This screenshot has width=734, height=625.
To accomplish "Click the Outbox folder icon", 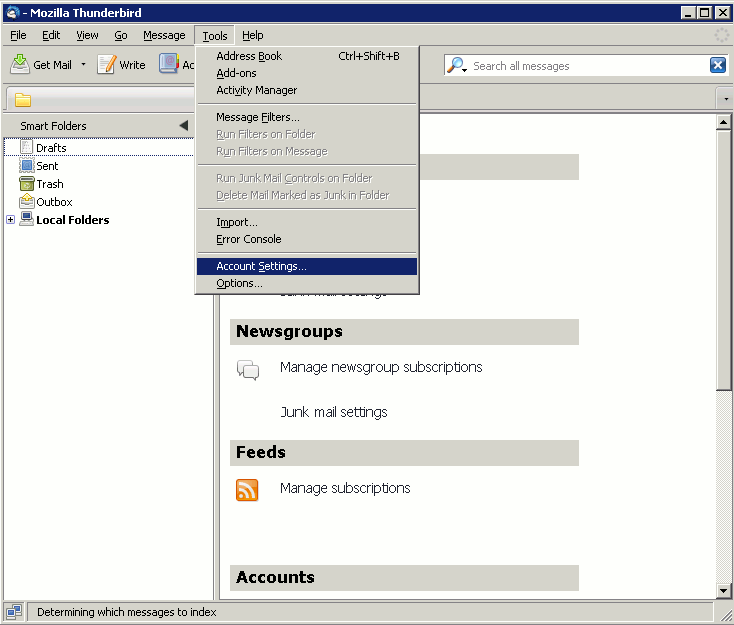I will pyautogui.click(x=27, y=201).
